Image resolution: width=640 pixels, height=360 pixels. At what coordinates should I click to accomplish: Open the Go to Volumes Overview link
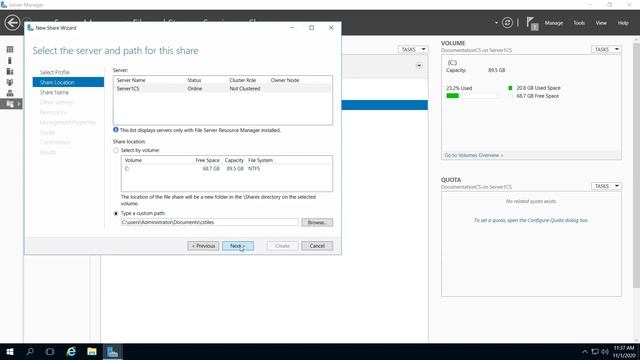[x=473, y=156]
